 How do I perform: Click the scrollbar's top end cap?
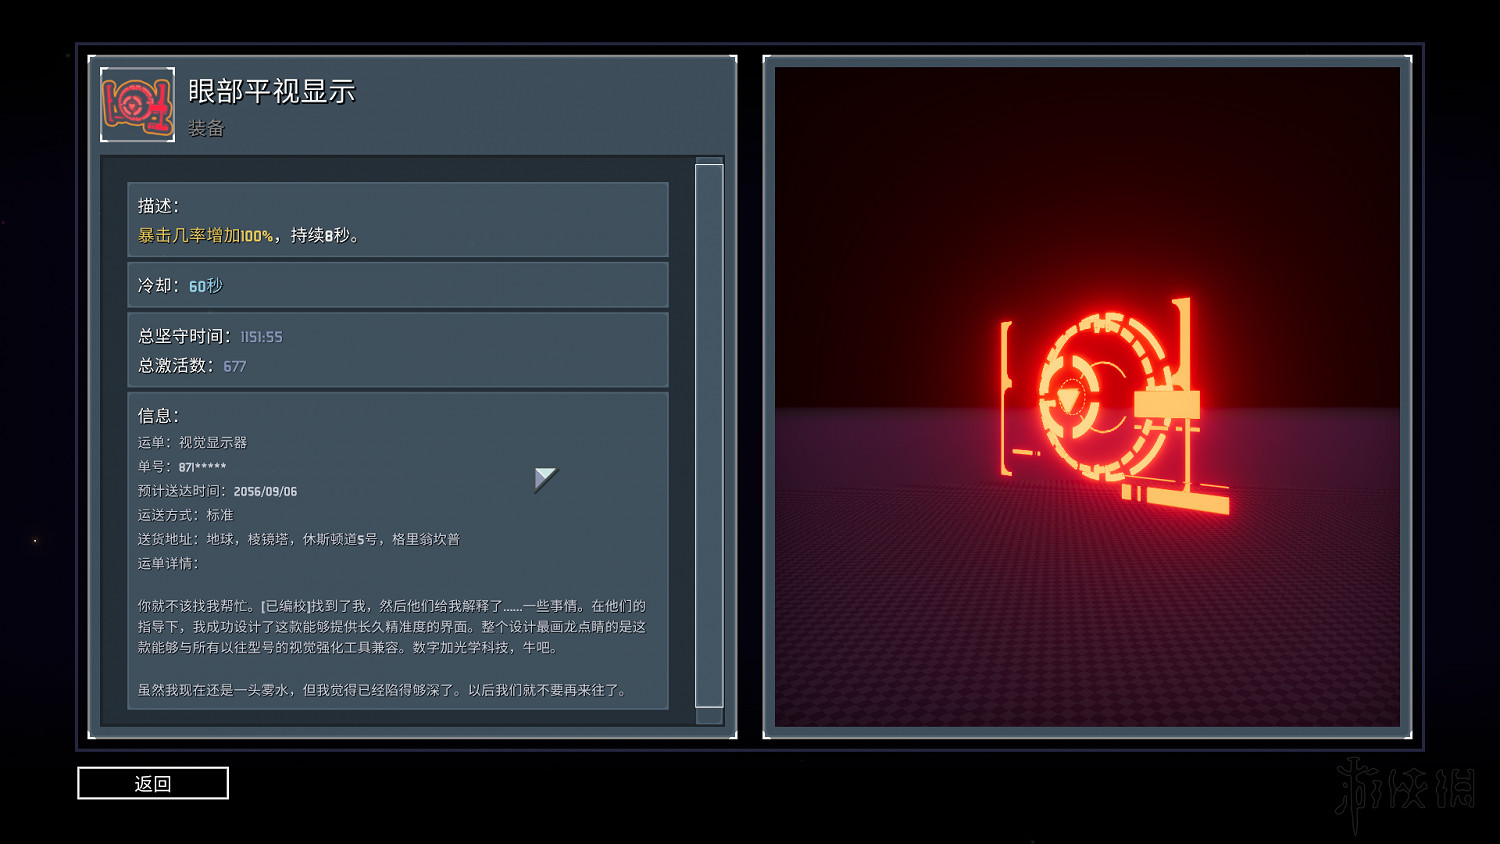708,160
